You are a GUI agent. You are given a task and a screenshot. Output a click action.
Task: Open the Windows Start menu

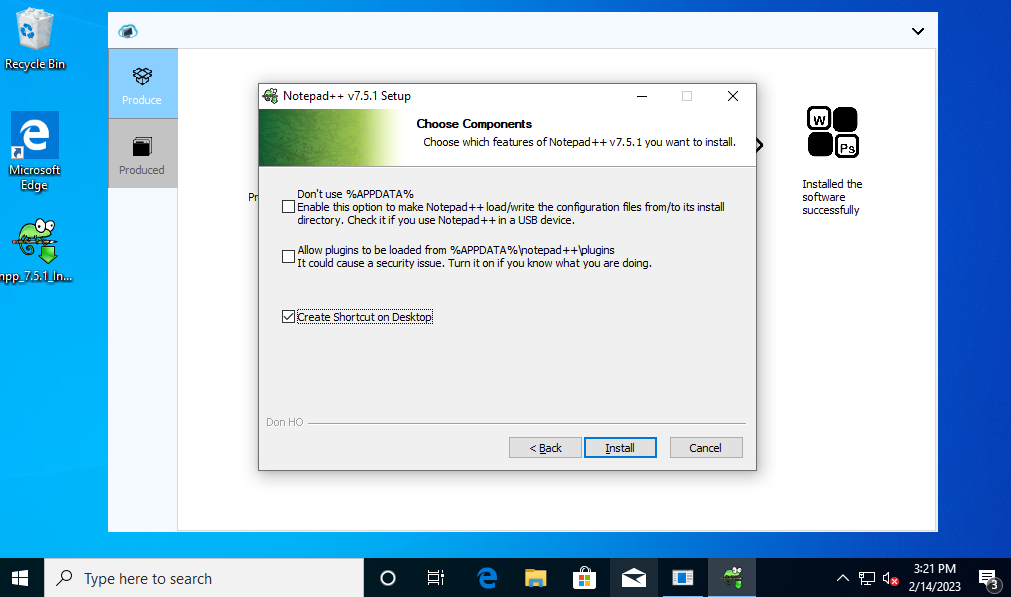[x=21, y=578]
